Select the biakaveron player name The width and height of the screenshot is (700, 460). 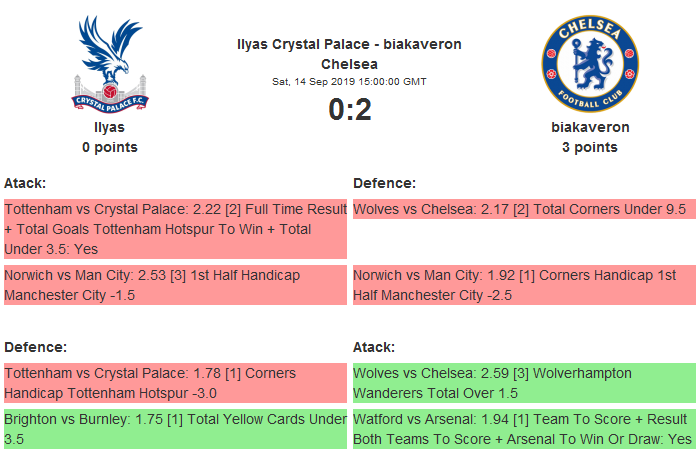(590, 127)
